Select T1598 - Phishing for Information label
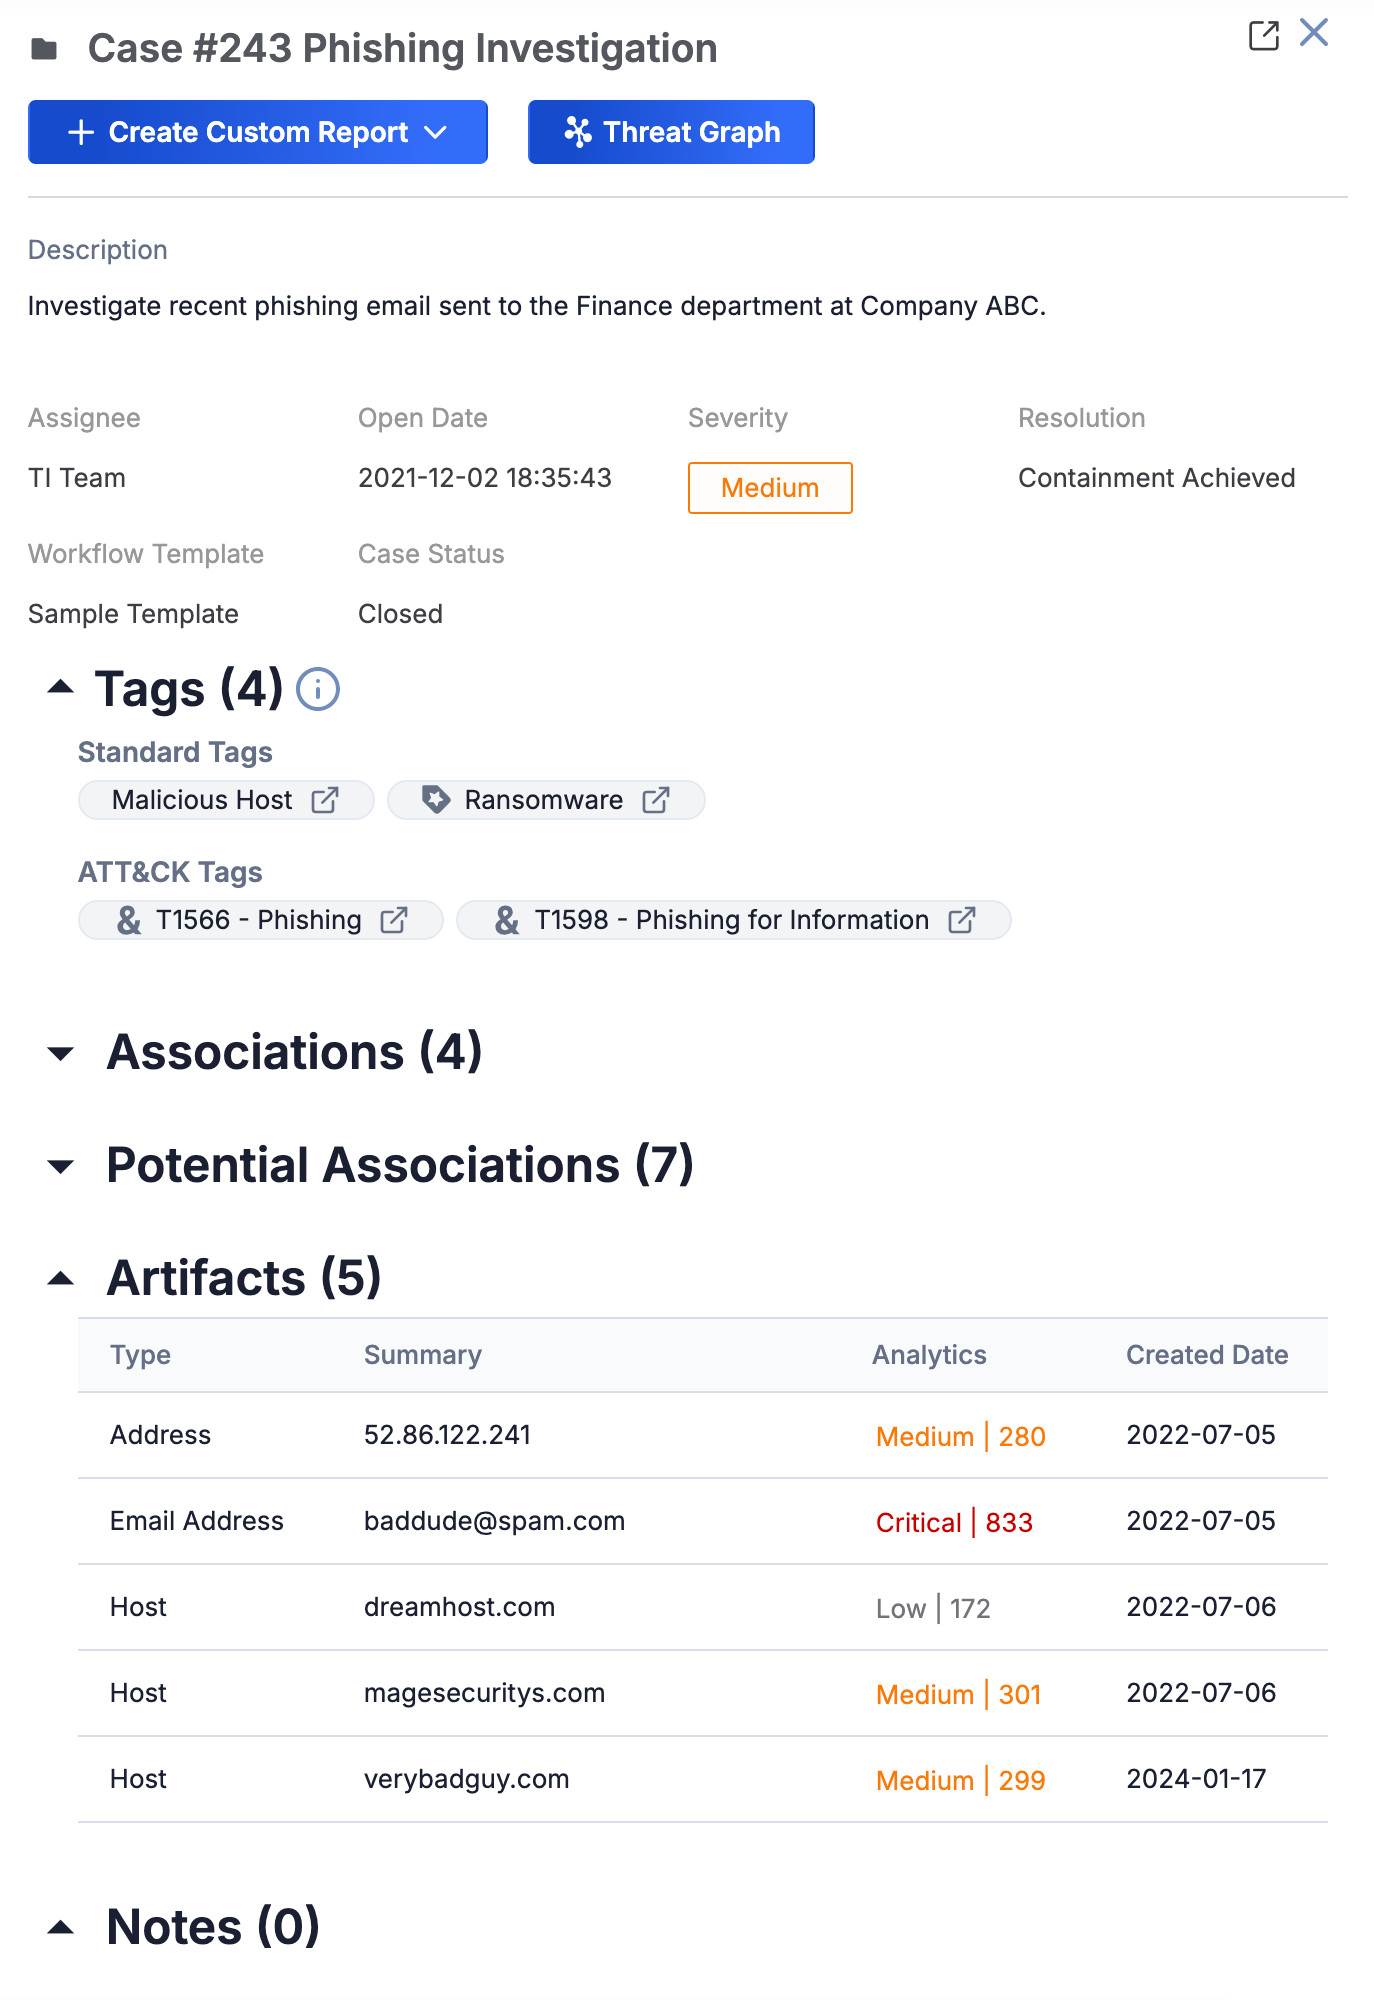The image size is (1374, 2000). (x=732, y=920)
